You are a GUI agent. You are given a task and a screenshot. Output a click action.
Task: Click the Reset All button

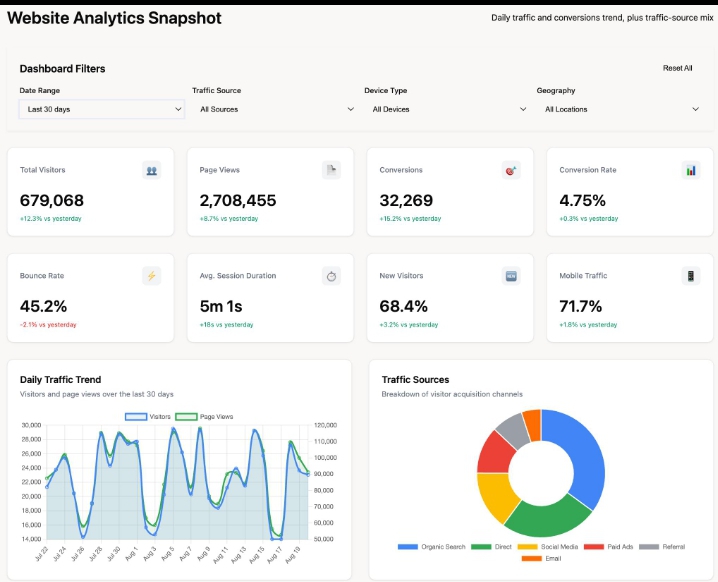(677, 68)
